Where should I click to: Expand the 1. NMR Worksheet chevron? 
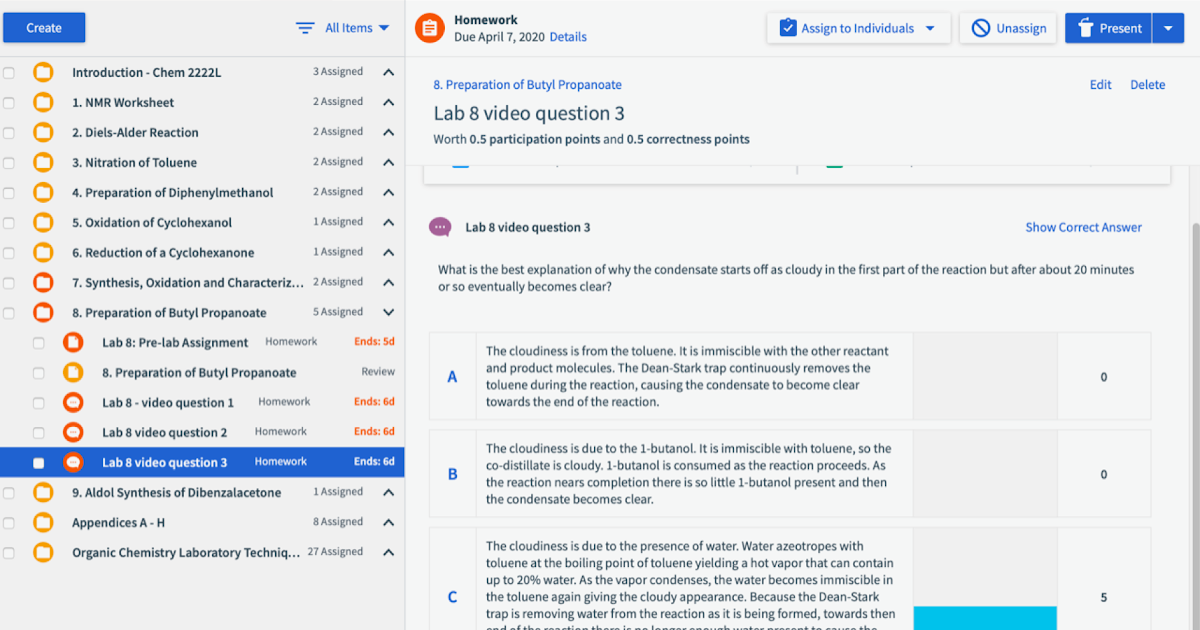click(389, 102)
